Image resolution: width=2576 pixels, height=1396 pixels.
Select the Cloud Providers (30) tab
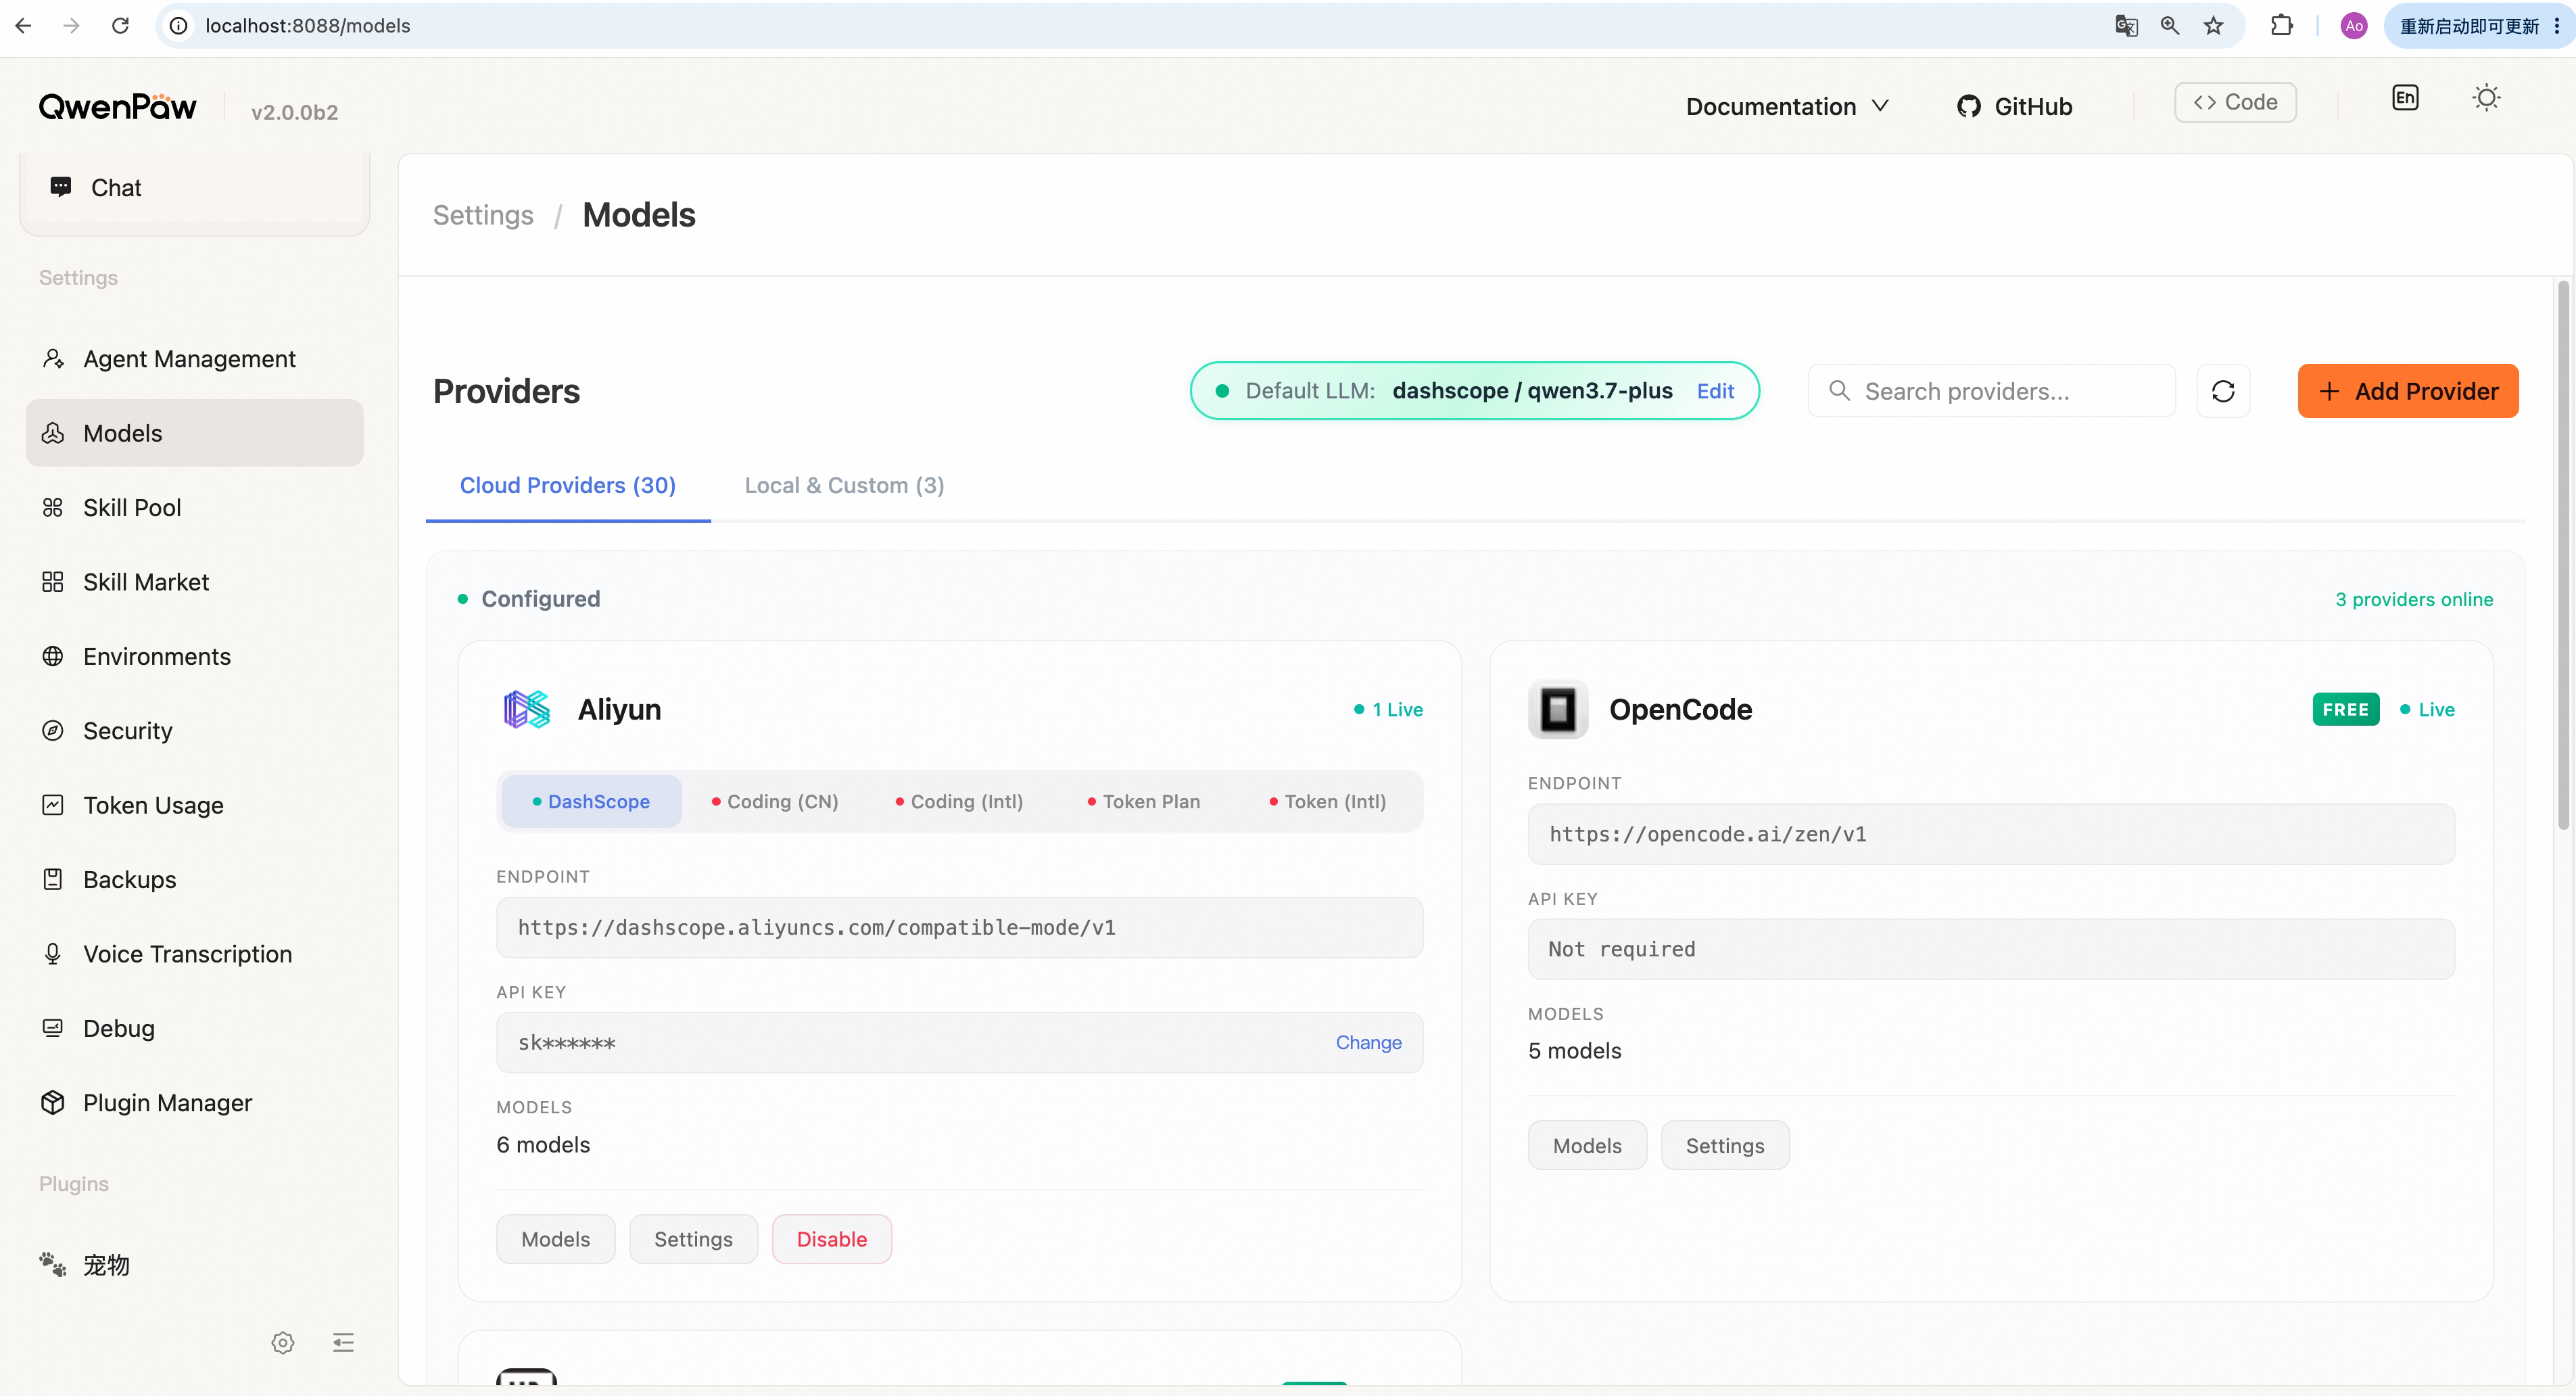568,486
